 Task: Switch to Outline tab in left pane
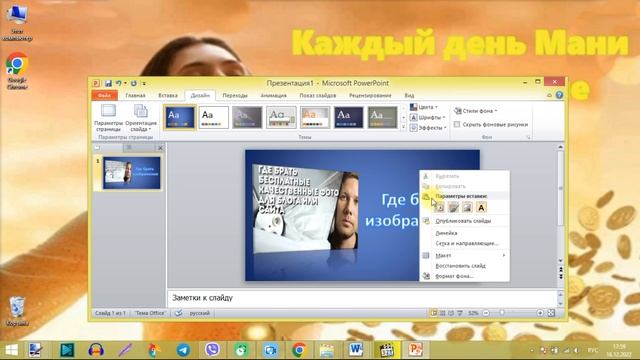click(129, 148)
